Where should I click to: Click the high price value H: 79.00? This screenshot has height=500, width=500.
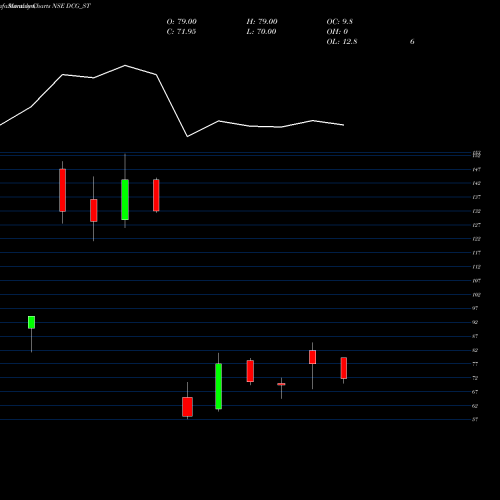point(262,22)
